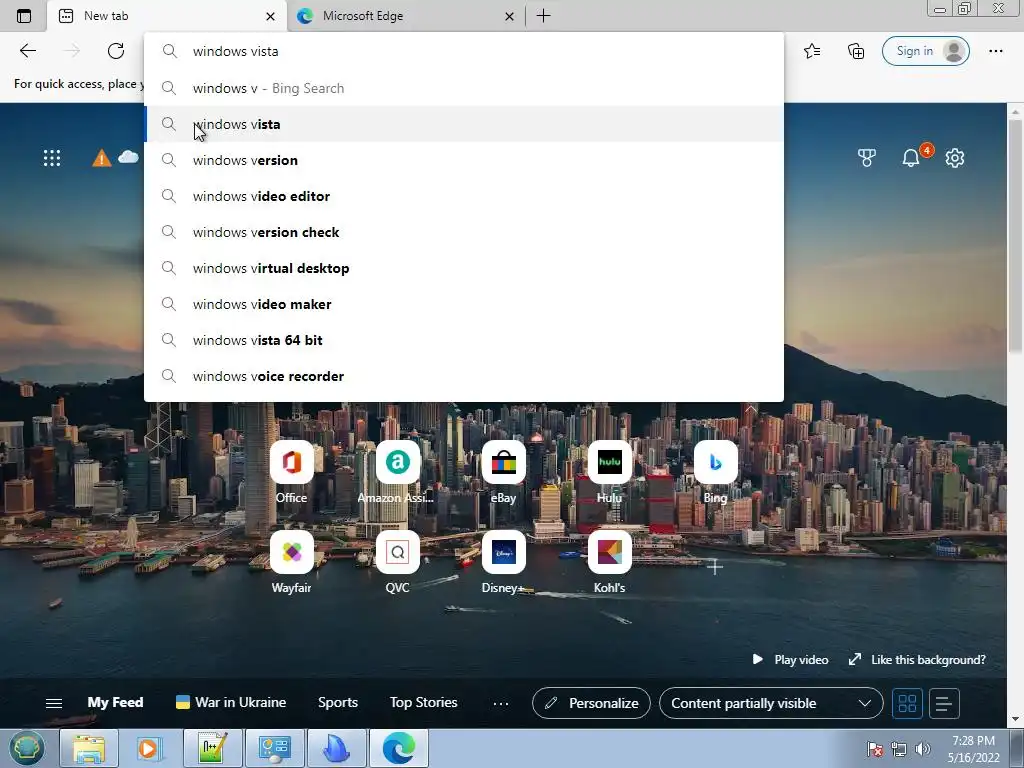The width and height of the screenshot is (1024, 768).
Task: Click the volume speaker tray icon
Action: 923,749
